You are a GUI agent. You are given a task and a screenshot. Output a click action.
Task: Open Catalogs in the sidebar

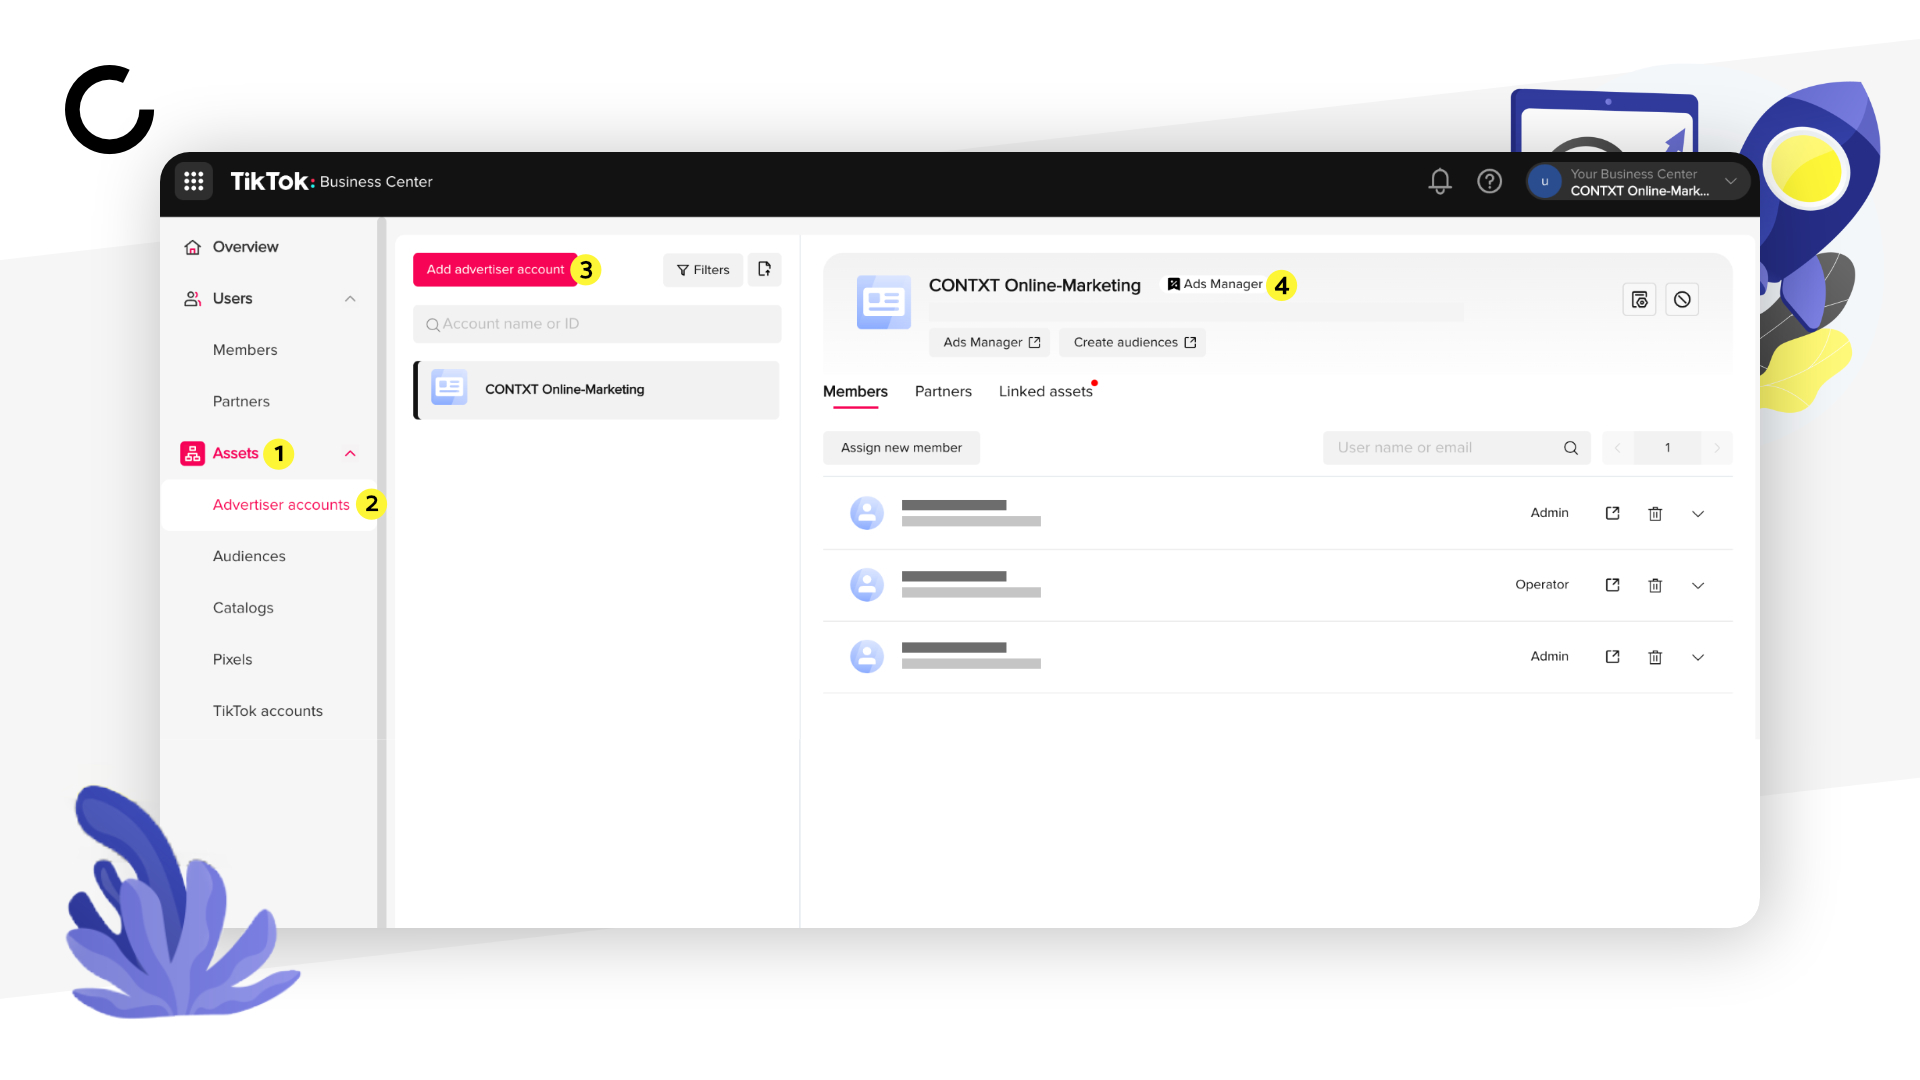click(243, 608)
